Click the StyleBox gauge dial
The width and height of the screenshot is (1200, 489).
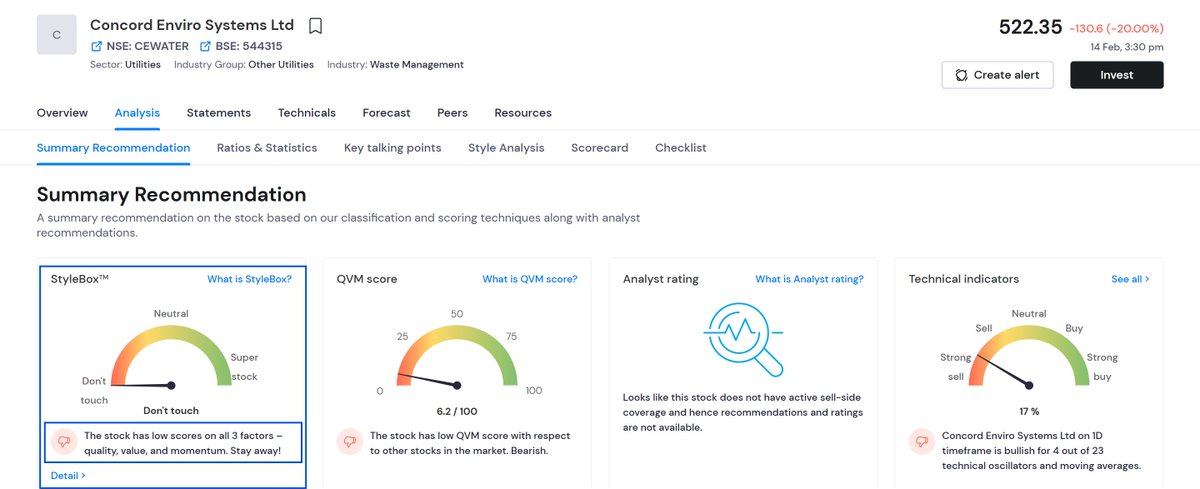pyautogui.click(x=171, y=358)
